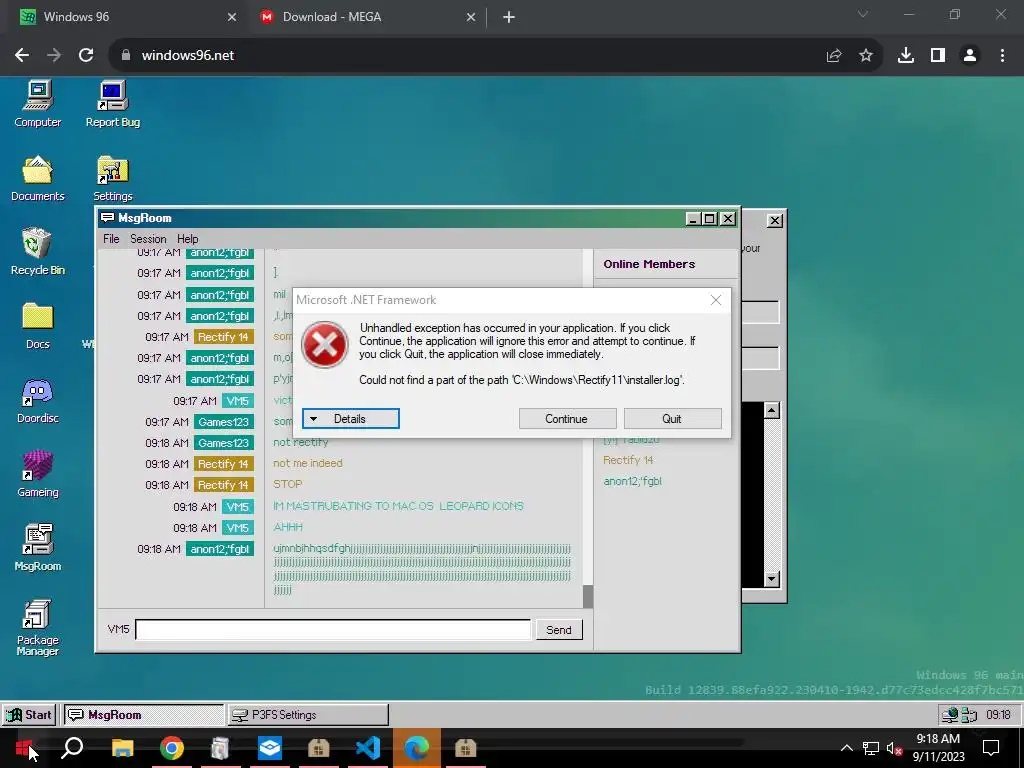The width and height of the screenshot is (1024, 768).
Task: Open the Docs folder icon
Action: (x=37, y=326)
